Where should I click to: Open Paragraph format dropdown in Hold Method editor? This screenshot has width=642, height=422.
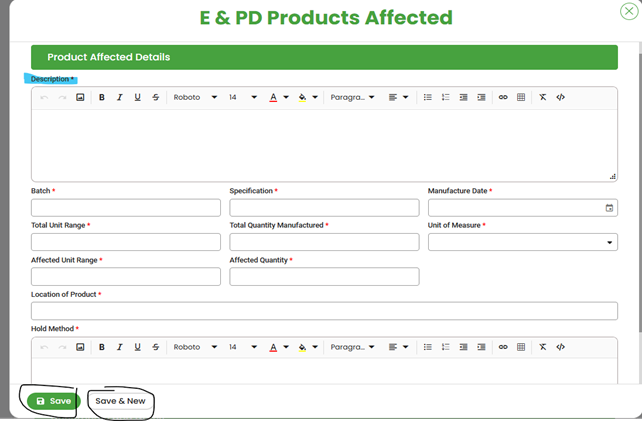click(x=352, y=347)
